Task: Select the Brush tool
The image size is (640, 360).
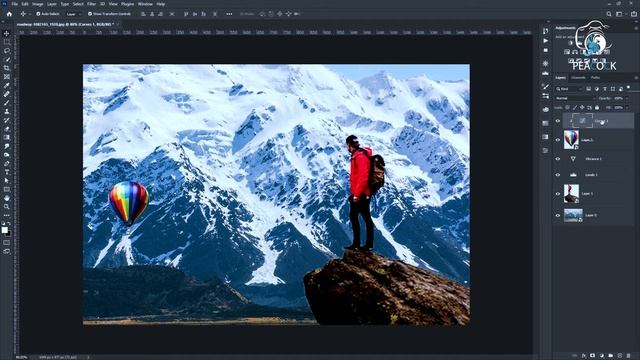Action: [x=7, y=102]
